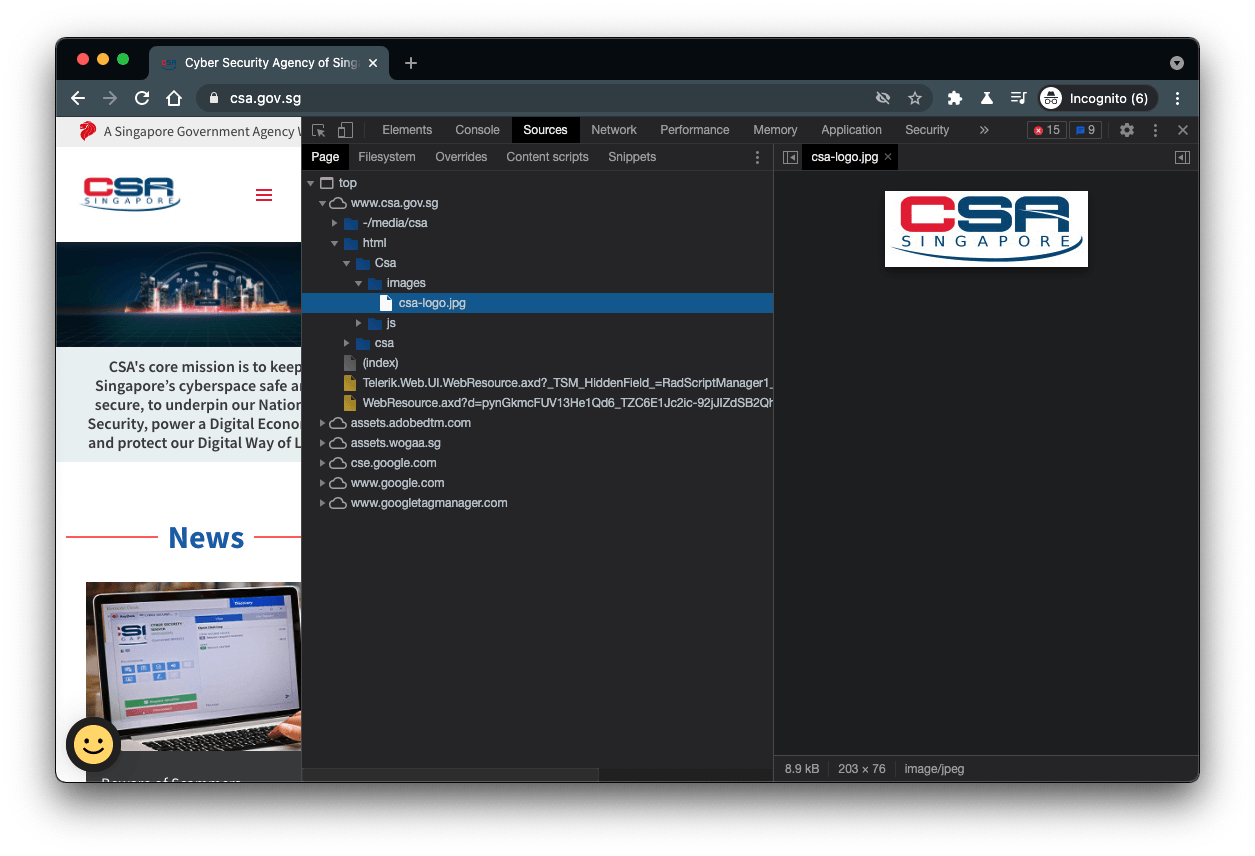Open the Security tab
This screenshot has width=1255, height=856.
tap(927, 130)
